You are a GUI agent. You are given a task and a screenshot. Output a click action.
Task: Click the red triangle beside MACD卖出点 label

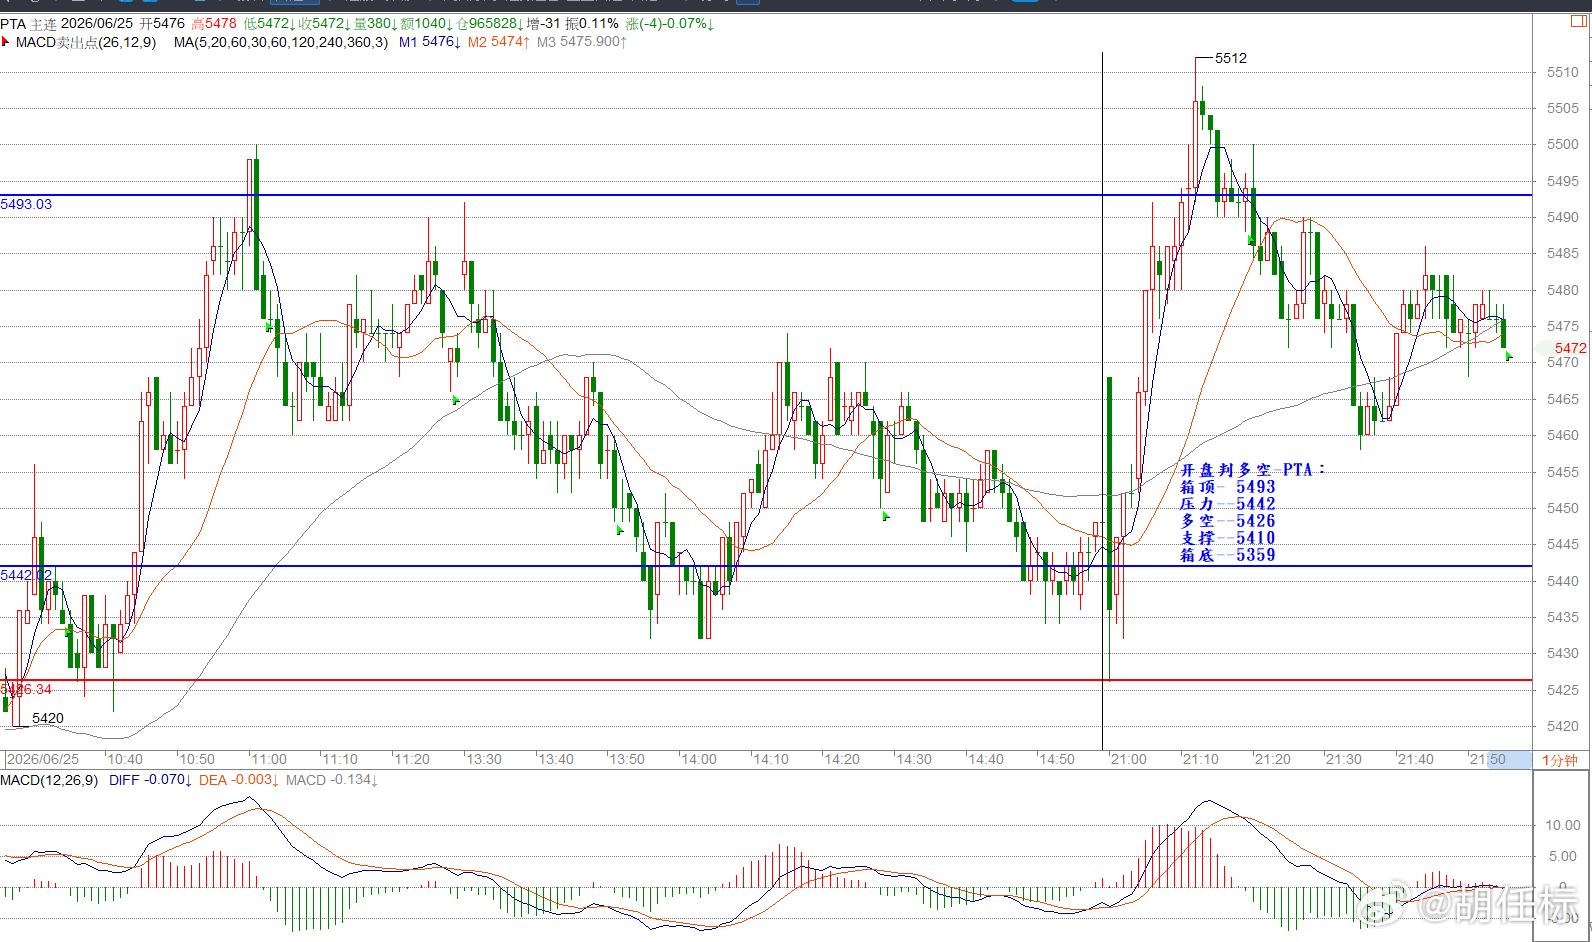(6, 42)
